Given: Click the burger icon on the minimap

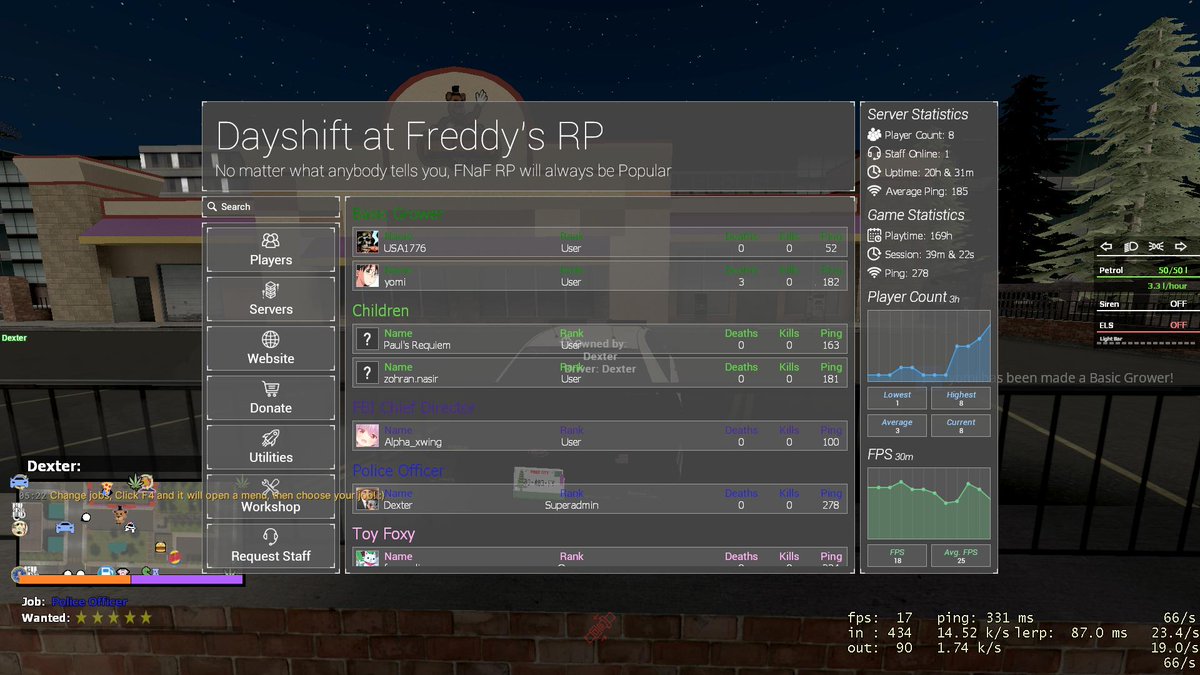Looking at the screenshot, I should 159,547.
